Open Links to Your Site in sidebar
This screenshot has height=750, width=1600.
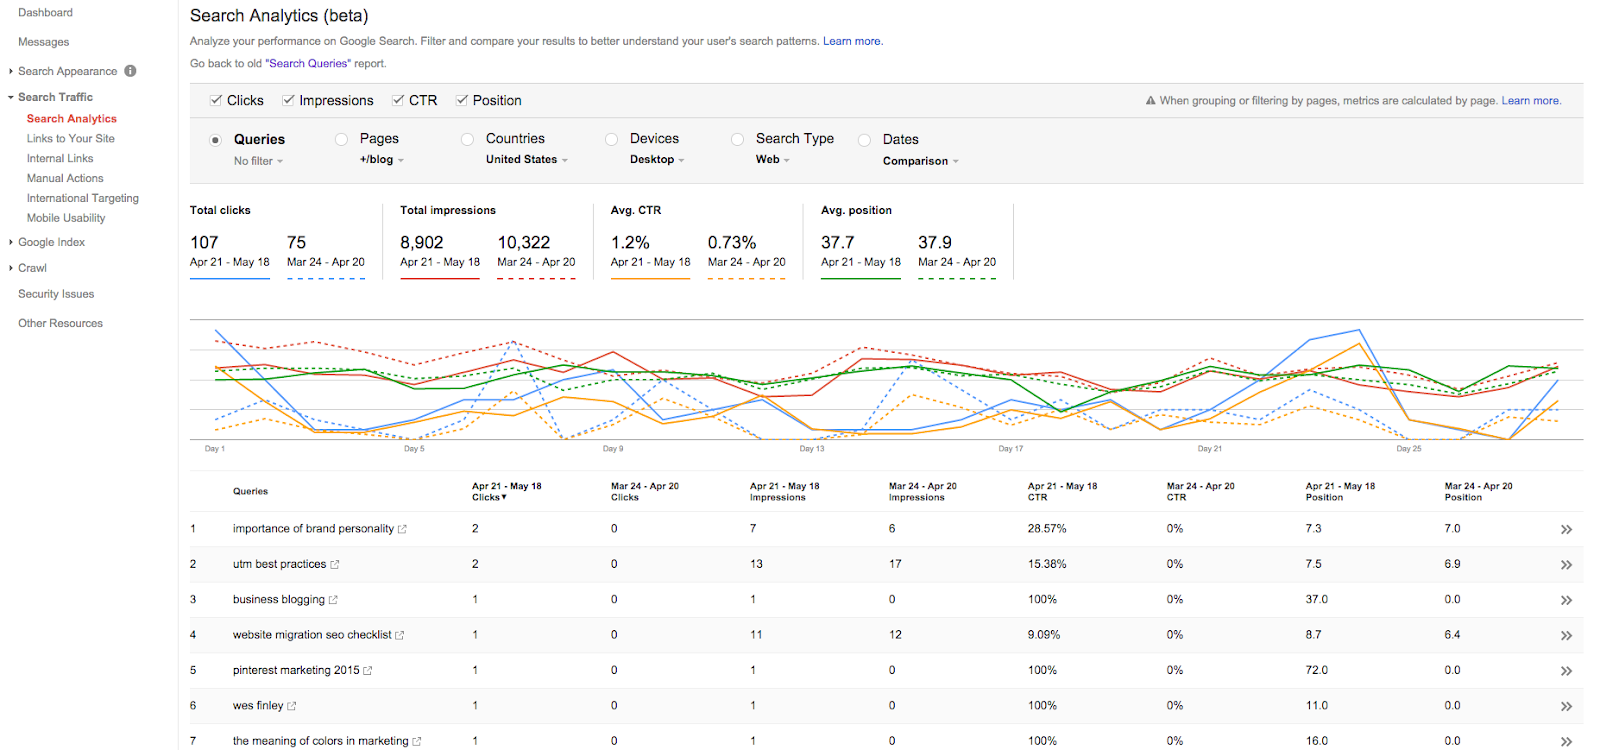(x=70, y=139)
